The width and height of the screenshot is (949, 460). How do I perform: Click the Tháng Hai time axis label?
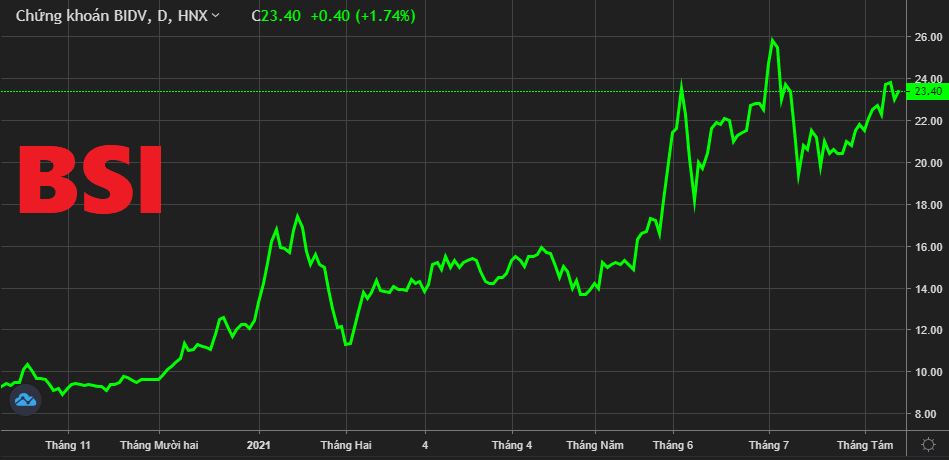click(x=346, y=445)
